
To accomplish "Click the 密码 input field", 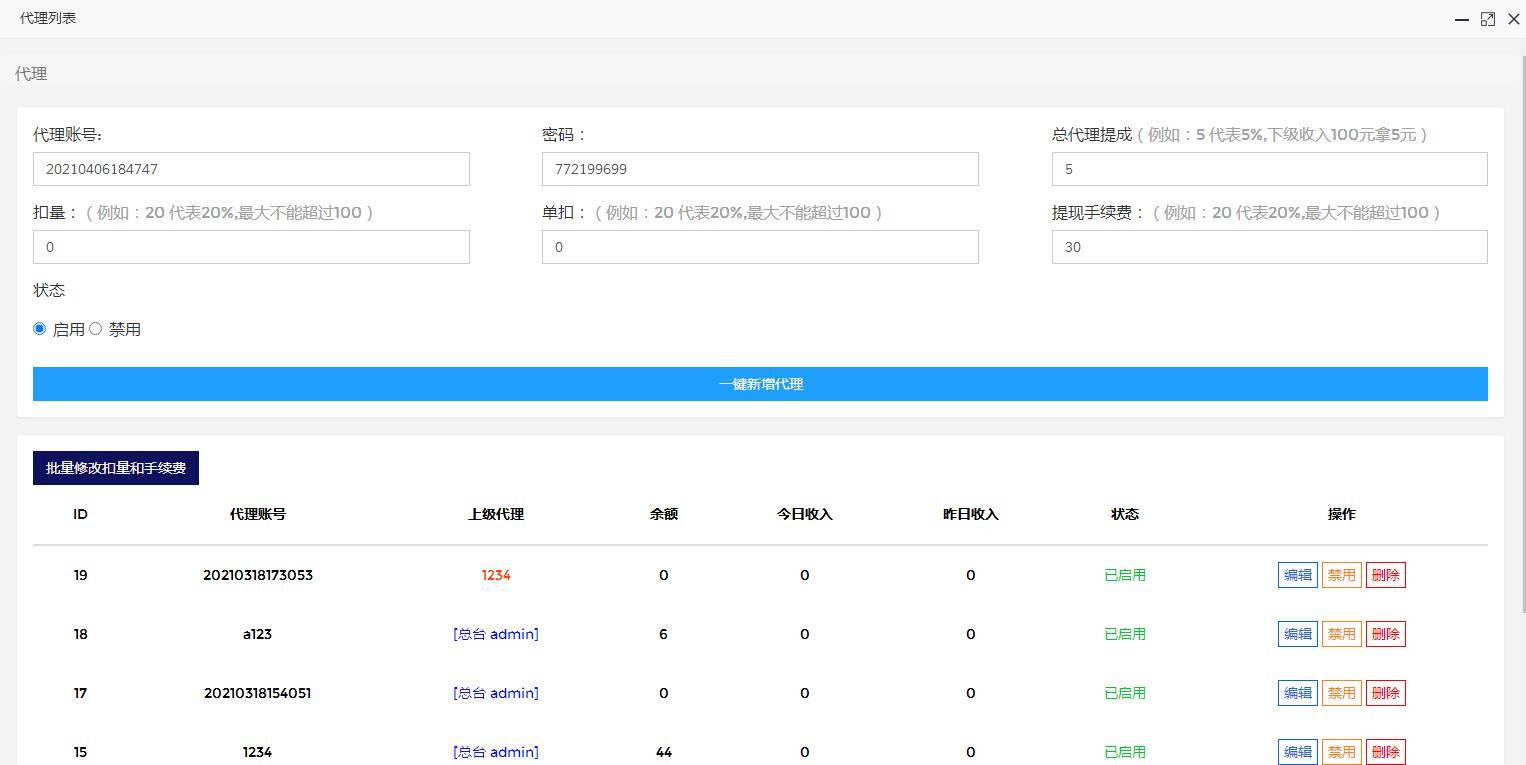I will tap(759, 169).
